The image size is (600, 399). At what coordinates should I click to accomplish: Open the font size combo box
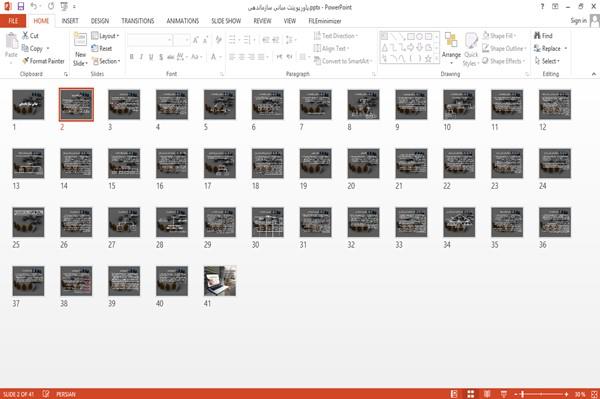click(x=181, y=40)
